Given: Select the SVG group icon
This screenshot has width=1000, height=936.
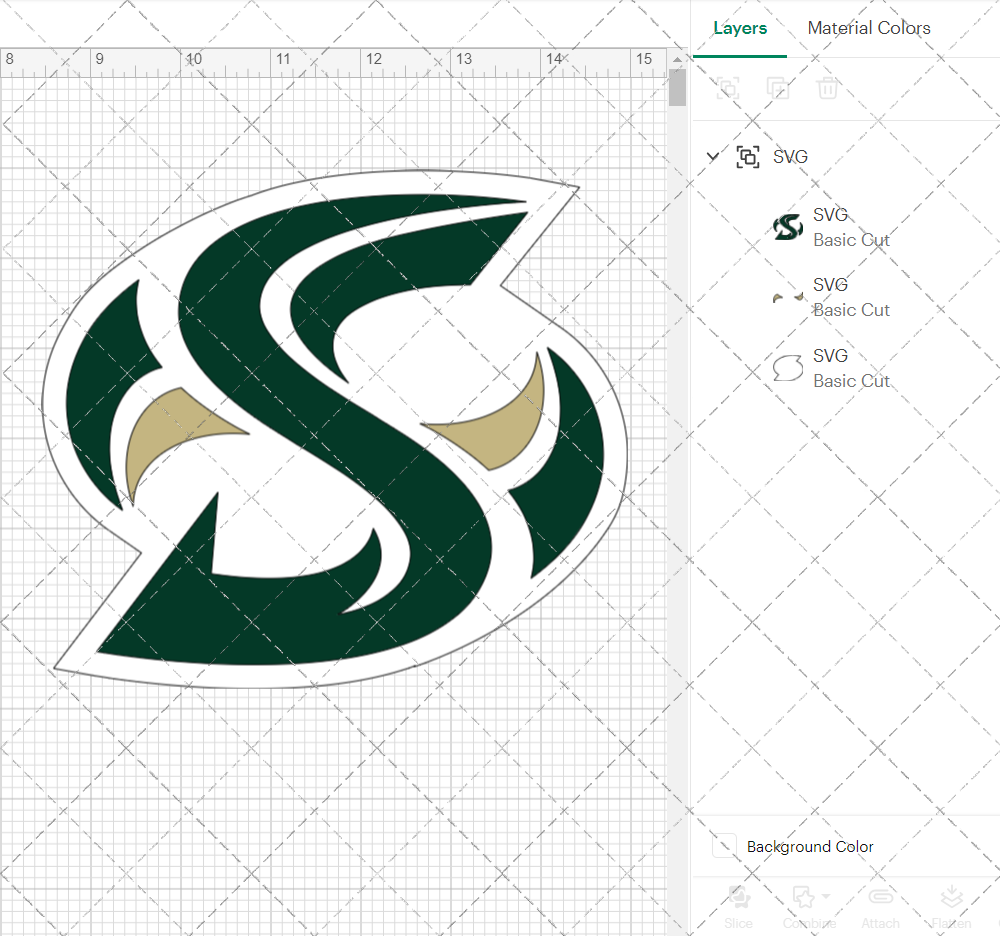Looking at the screenshot, I should [x=747, y=156].
